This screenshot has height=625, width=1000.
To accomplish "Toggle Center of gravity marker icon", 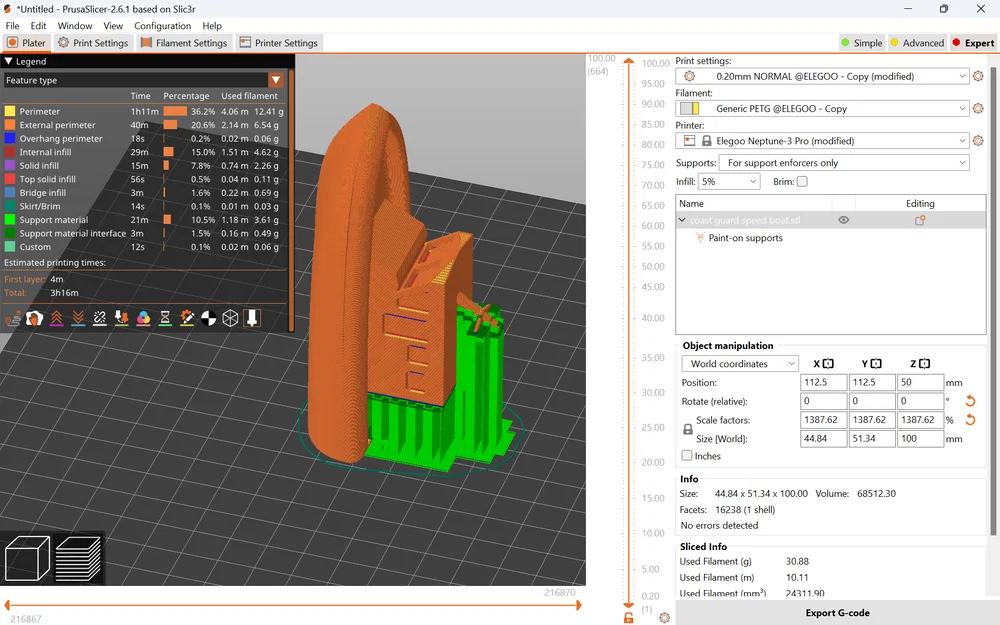I will pyautogui.click(x=209, y=318).
